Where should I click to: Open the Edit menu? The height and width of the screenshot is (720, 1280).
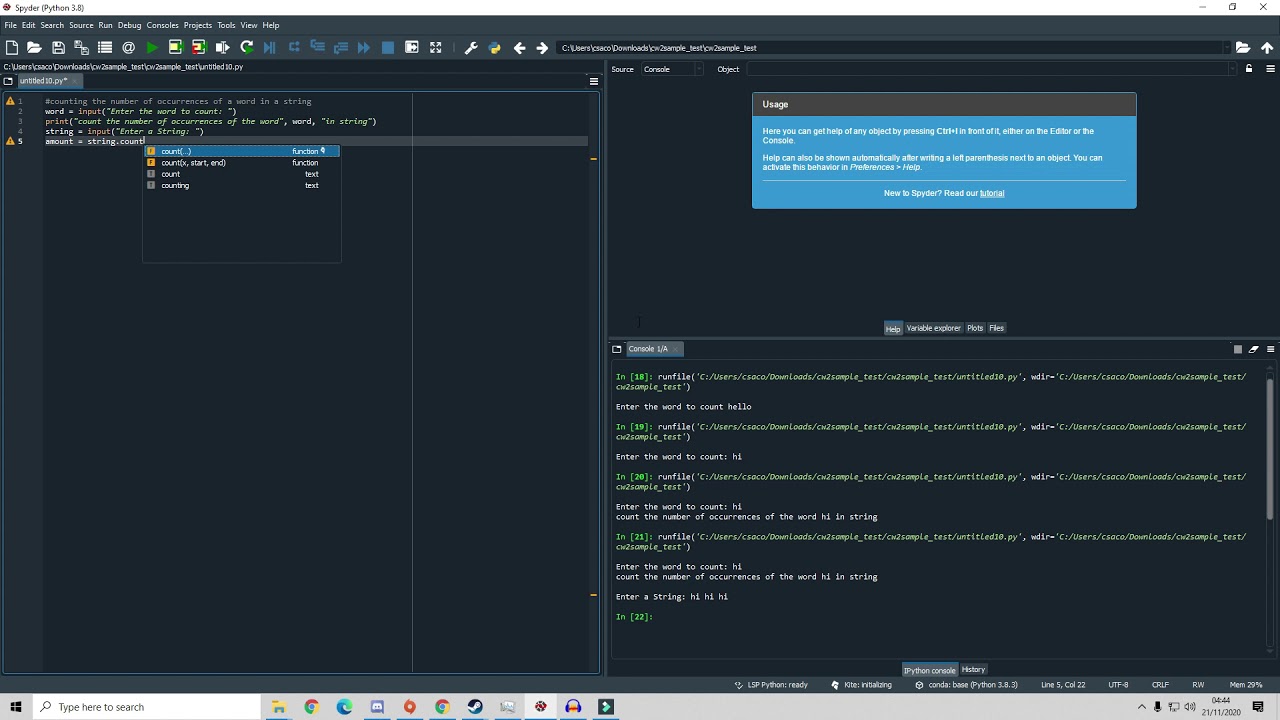[28, 25]
